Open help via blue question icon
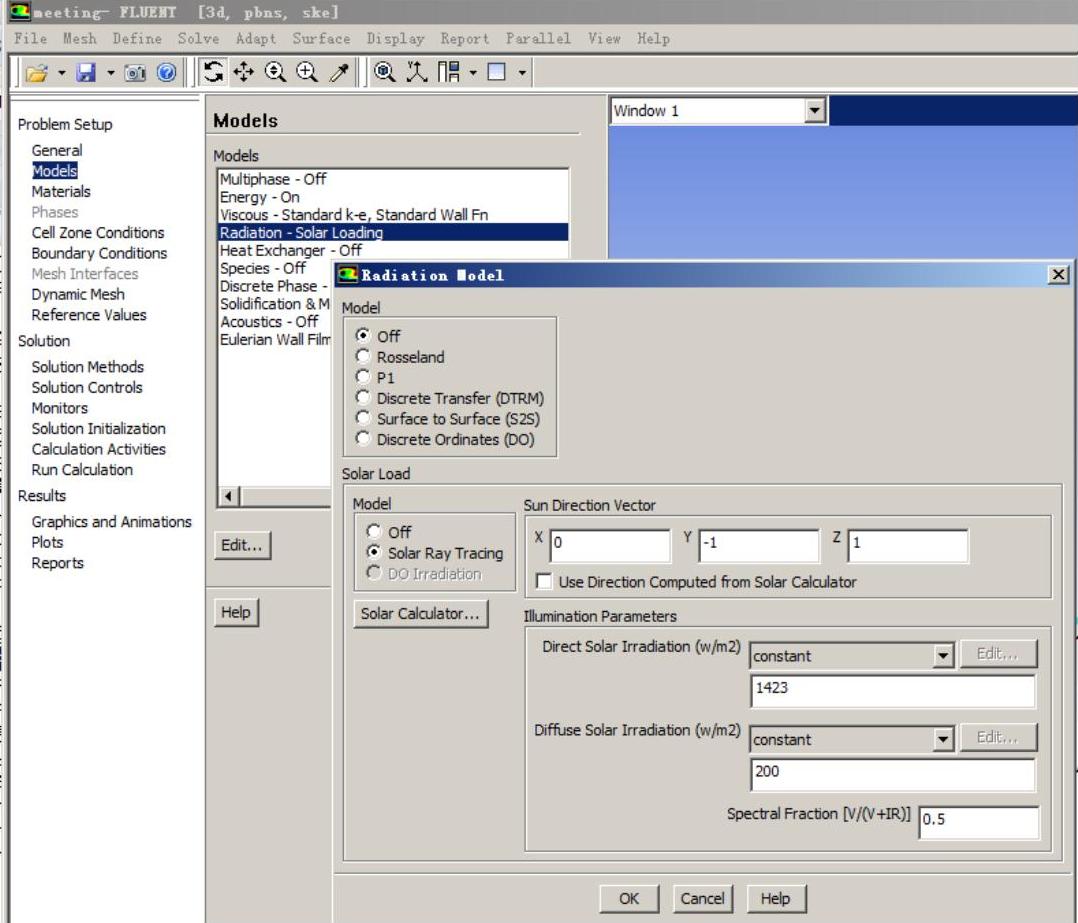 pyautogui.click(x=166, y=73)
